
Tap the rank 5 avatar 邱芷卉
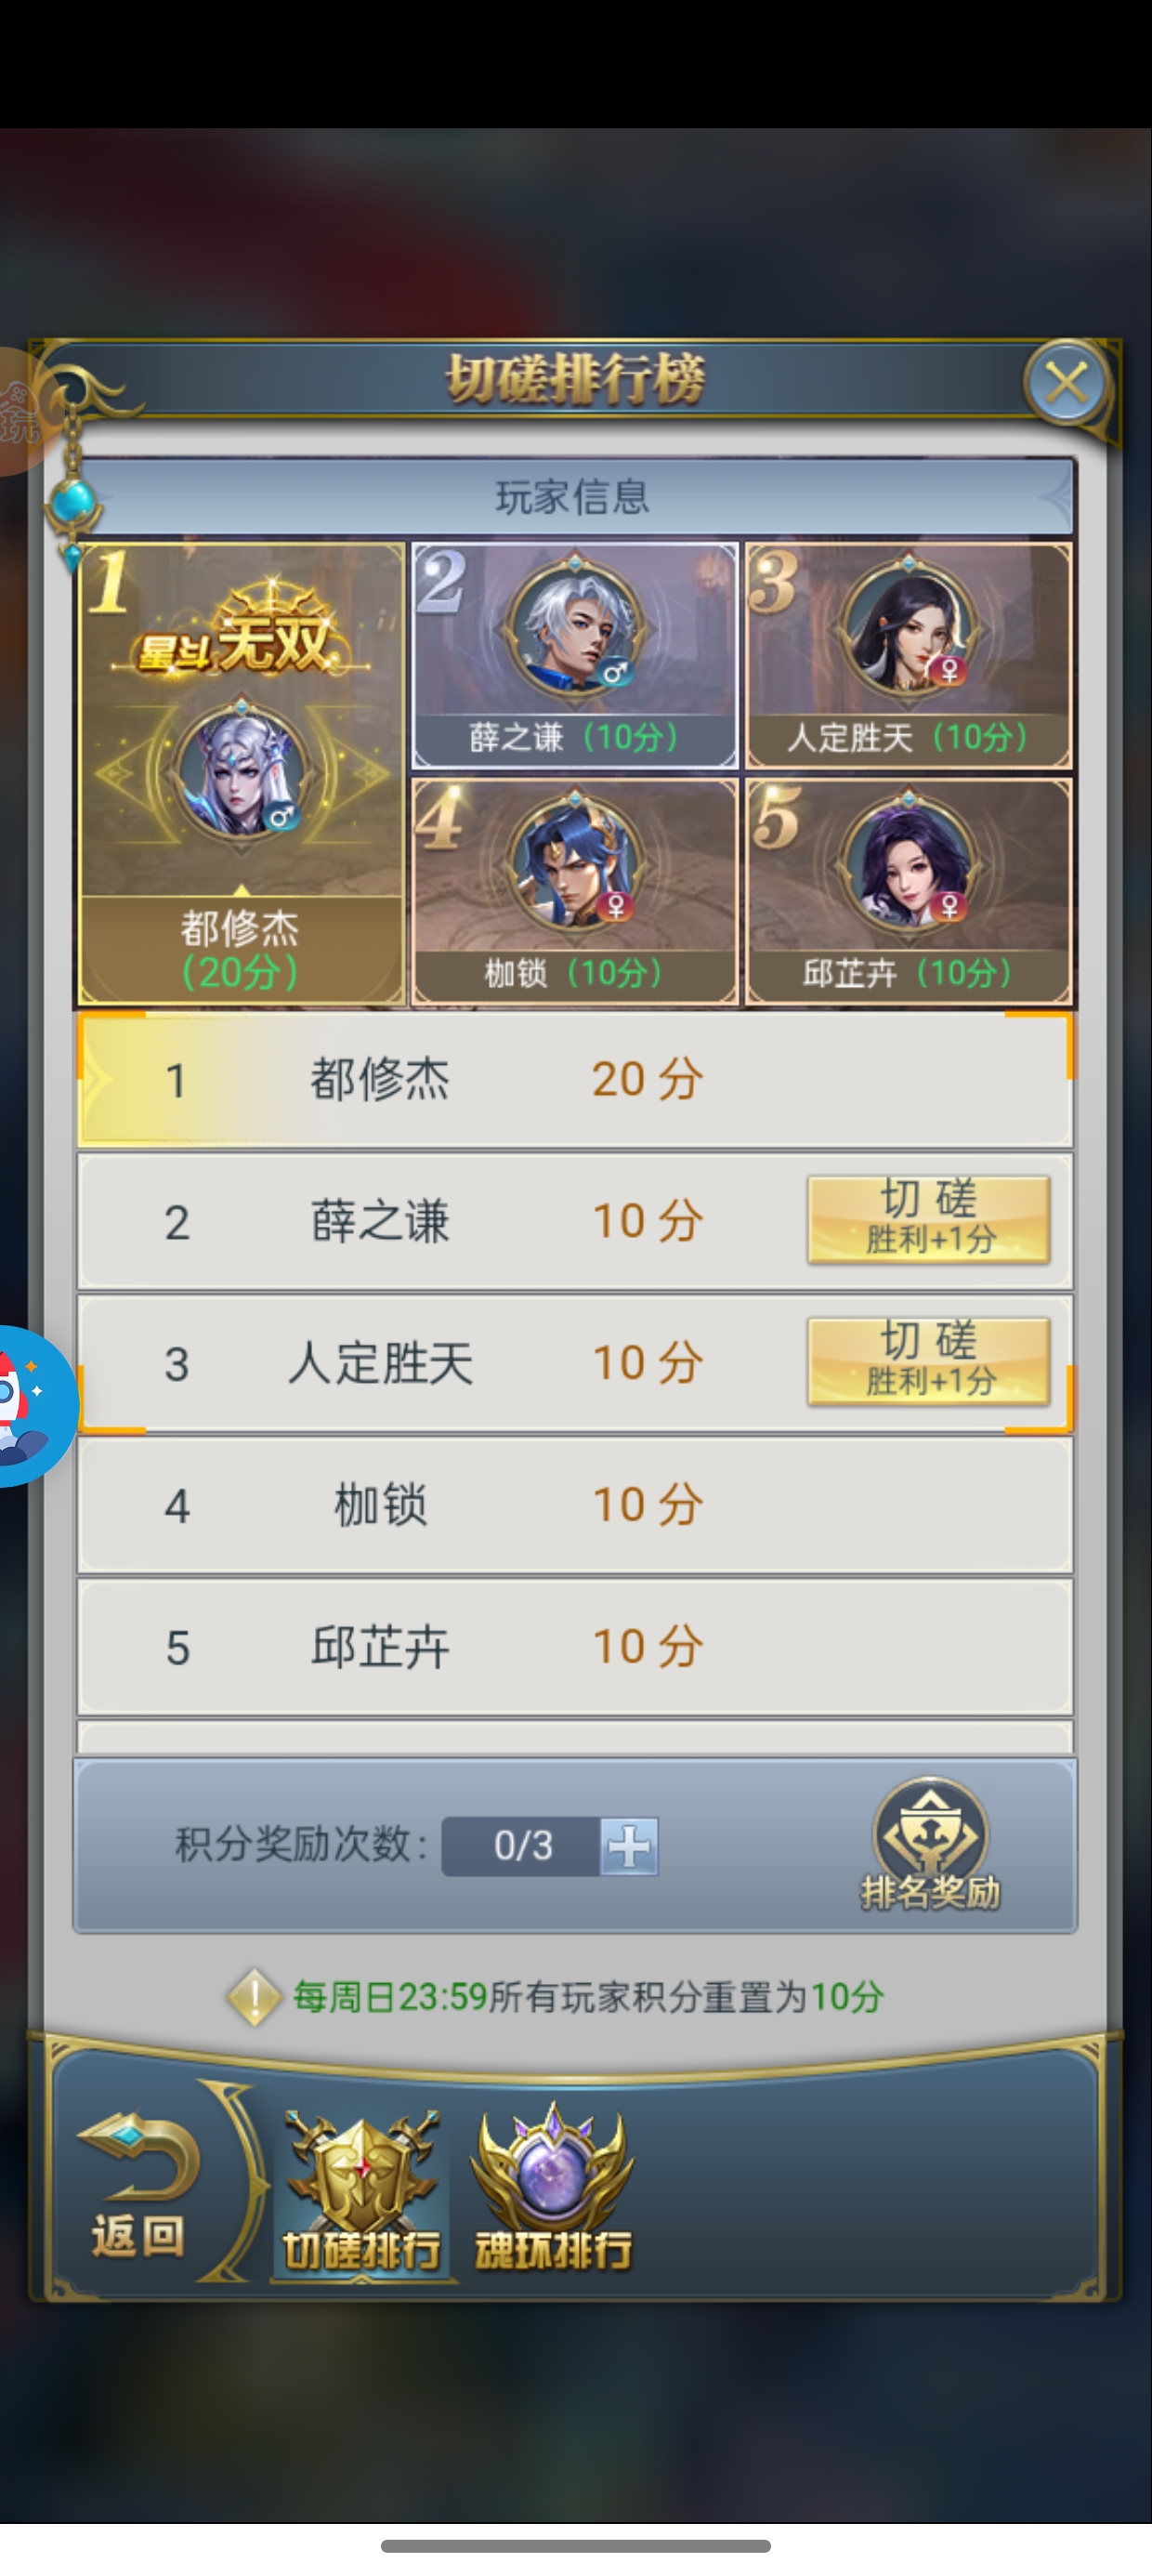point(908,862)
